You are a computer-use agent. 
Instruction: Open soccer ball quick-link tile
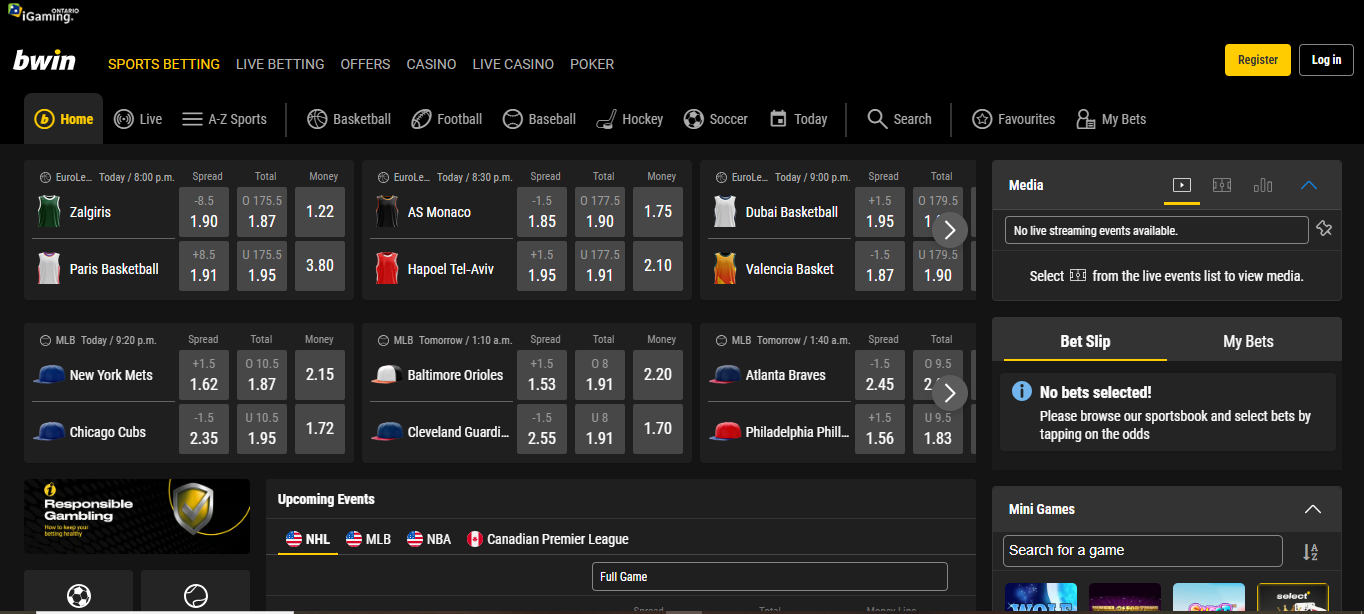pos(78,592)
